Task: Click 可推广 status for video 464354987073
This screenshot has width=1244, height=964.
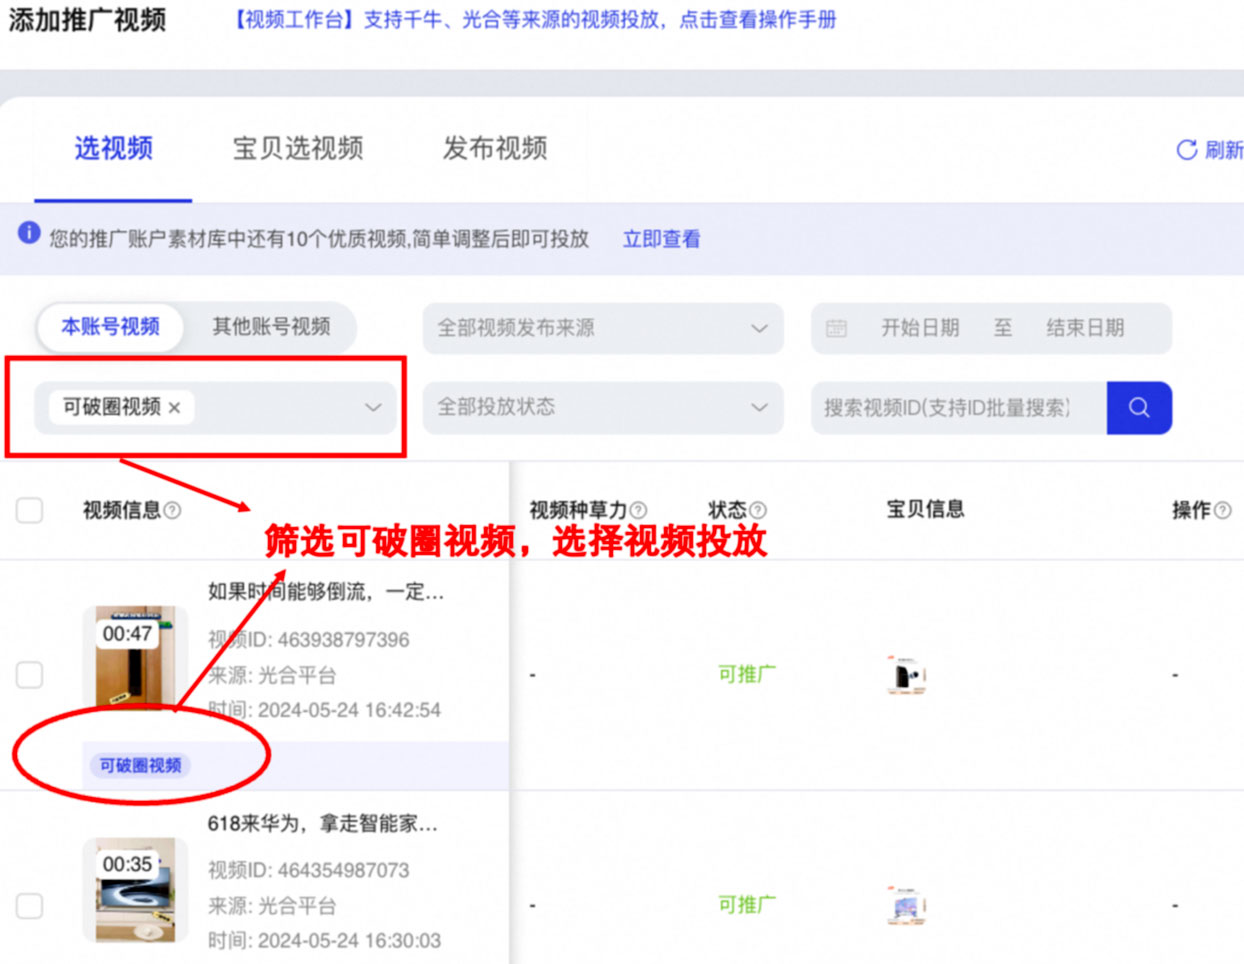Action: (747, 906)
